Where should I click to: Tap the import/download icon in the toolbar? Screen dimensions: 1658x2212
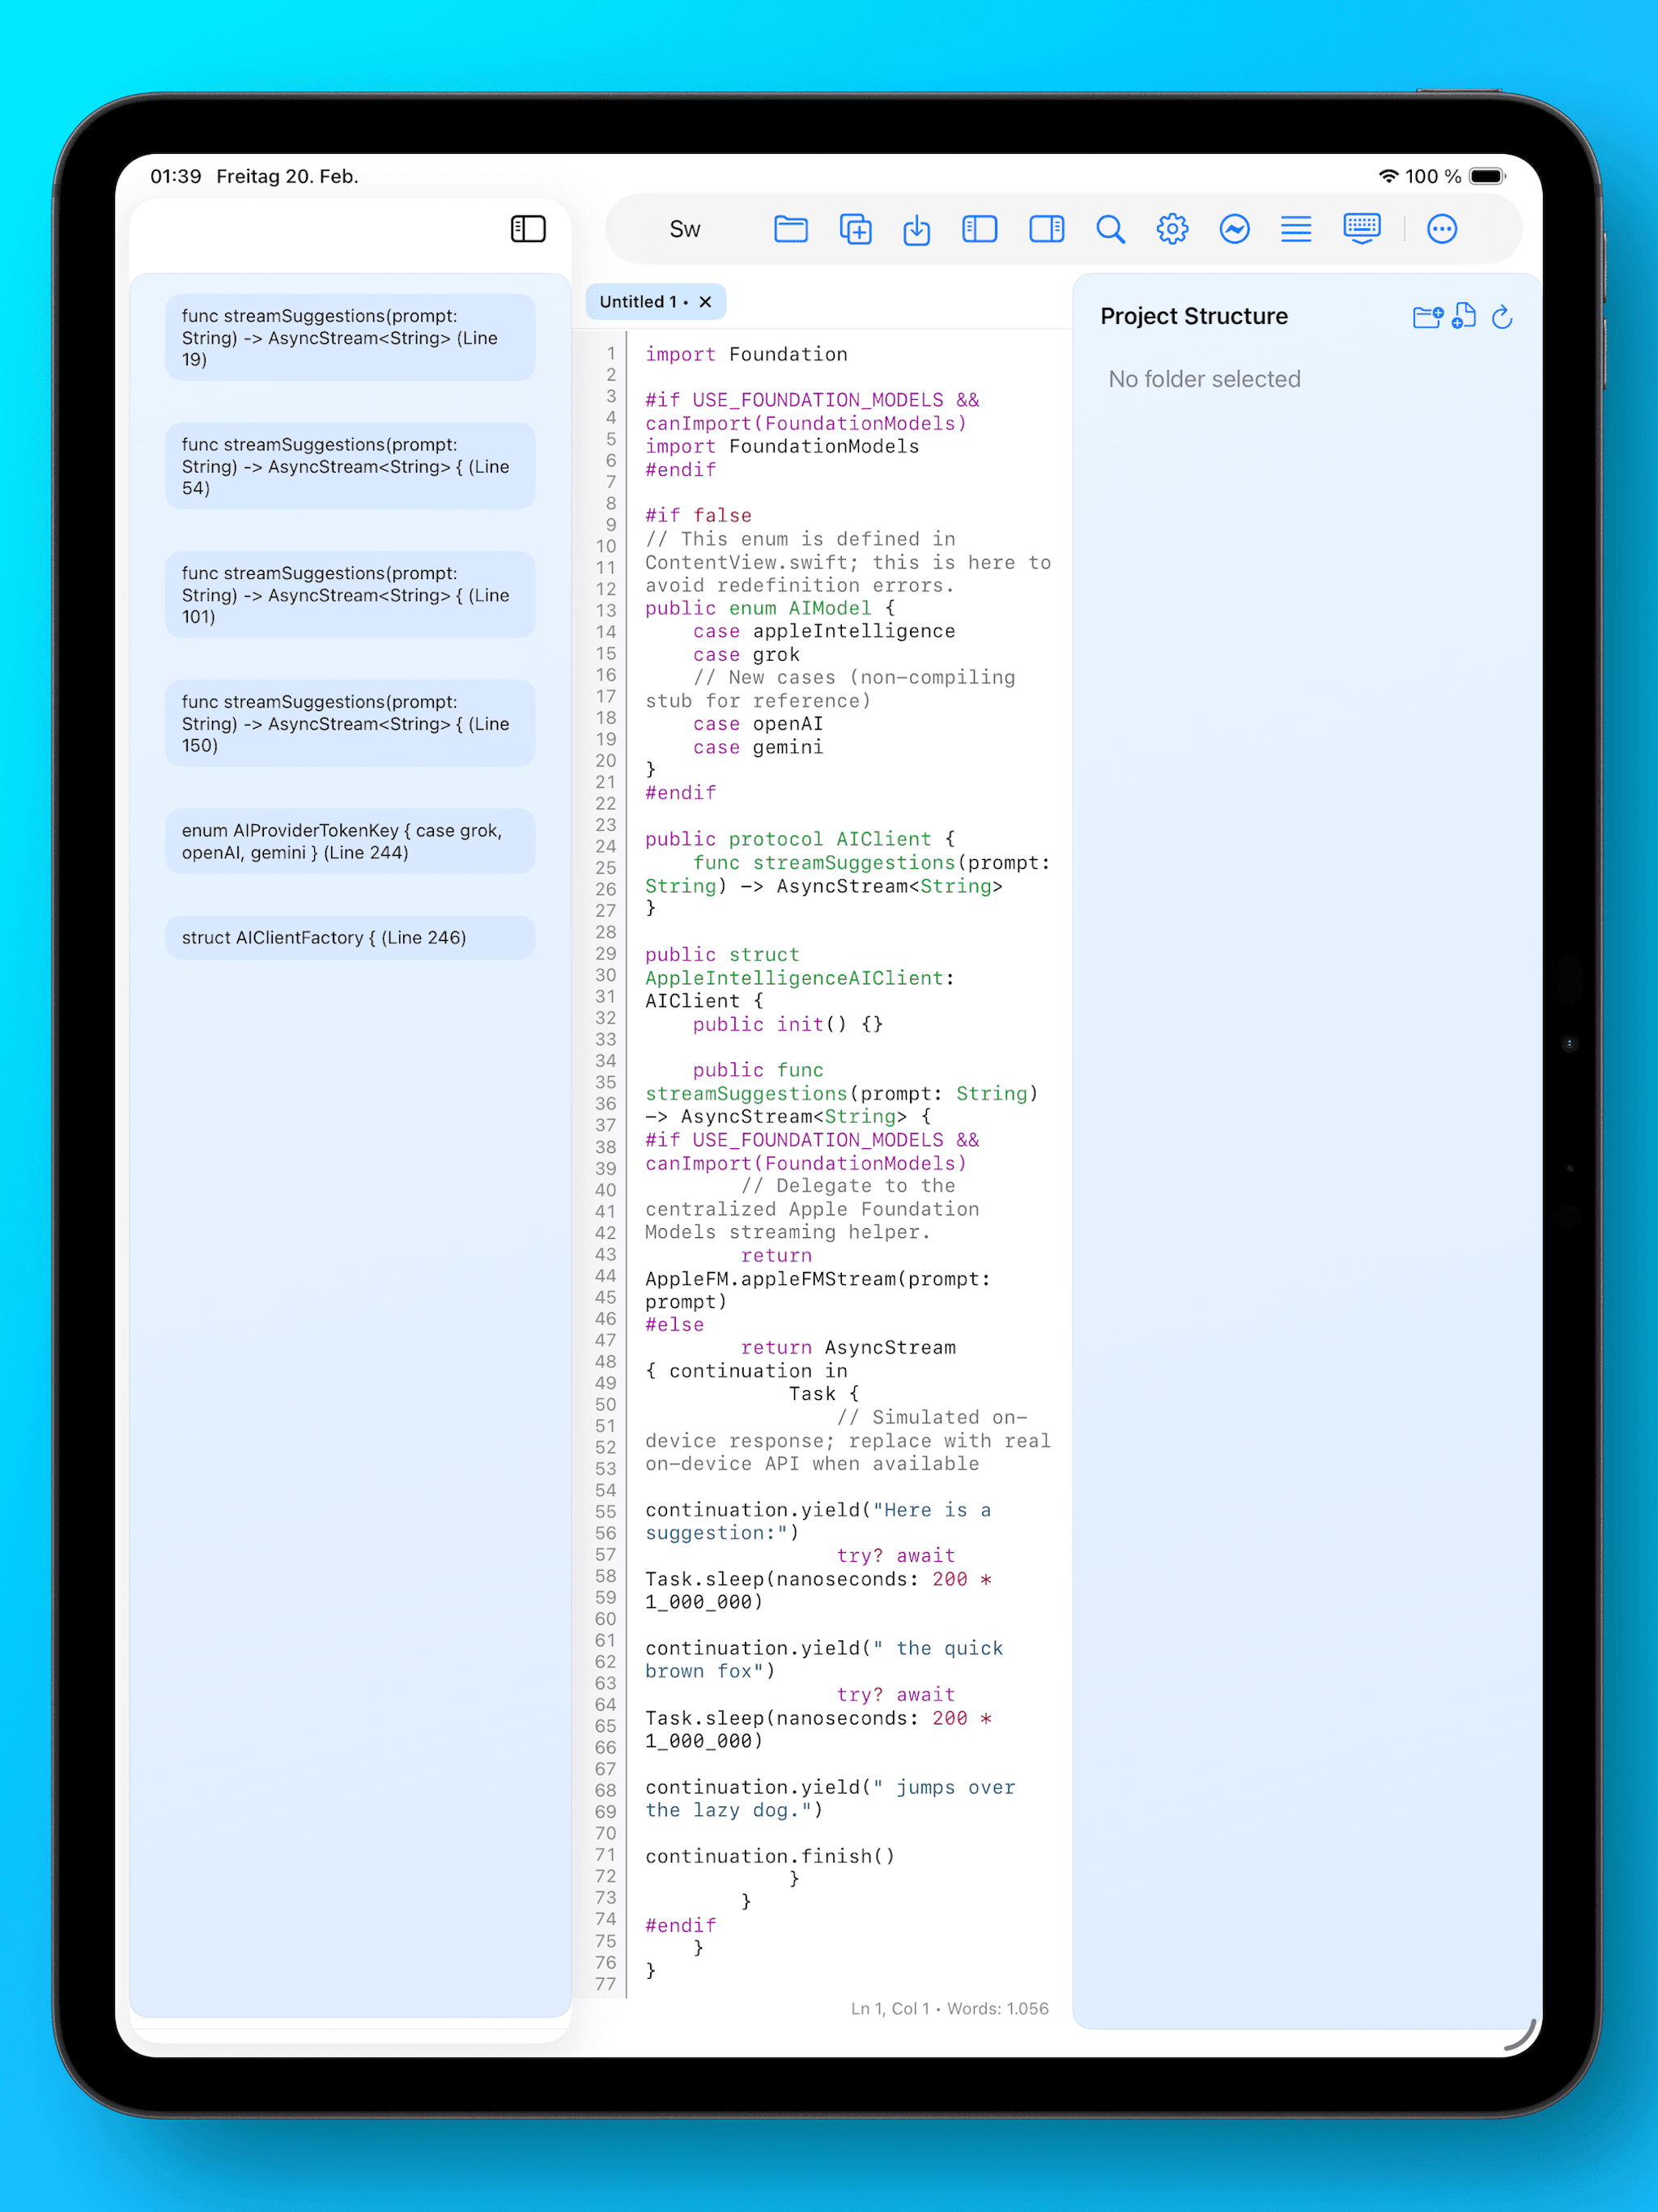pos(917,229)
